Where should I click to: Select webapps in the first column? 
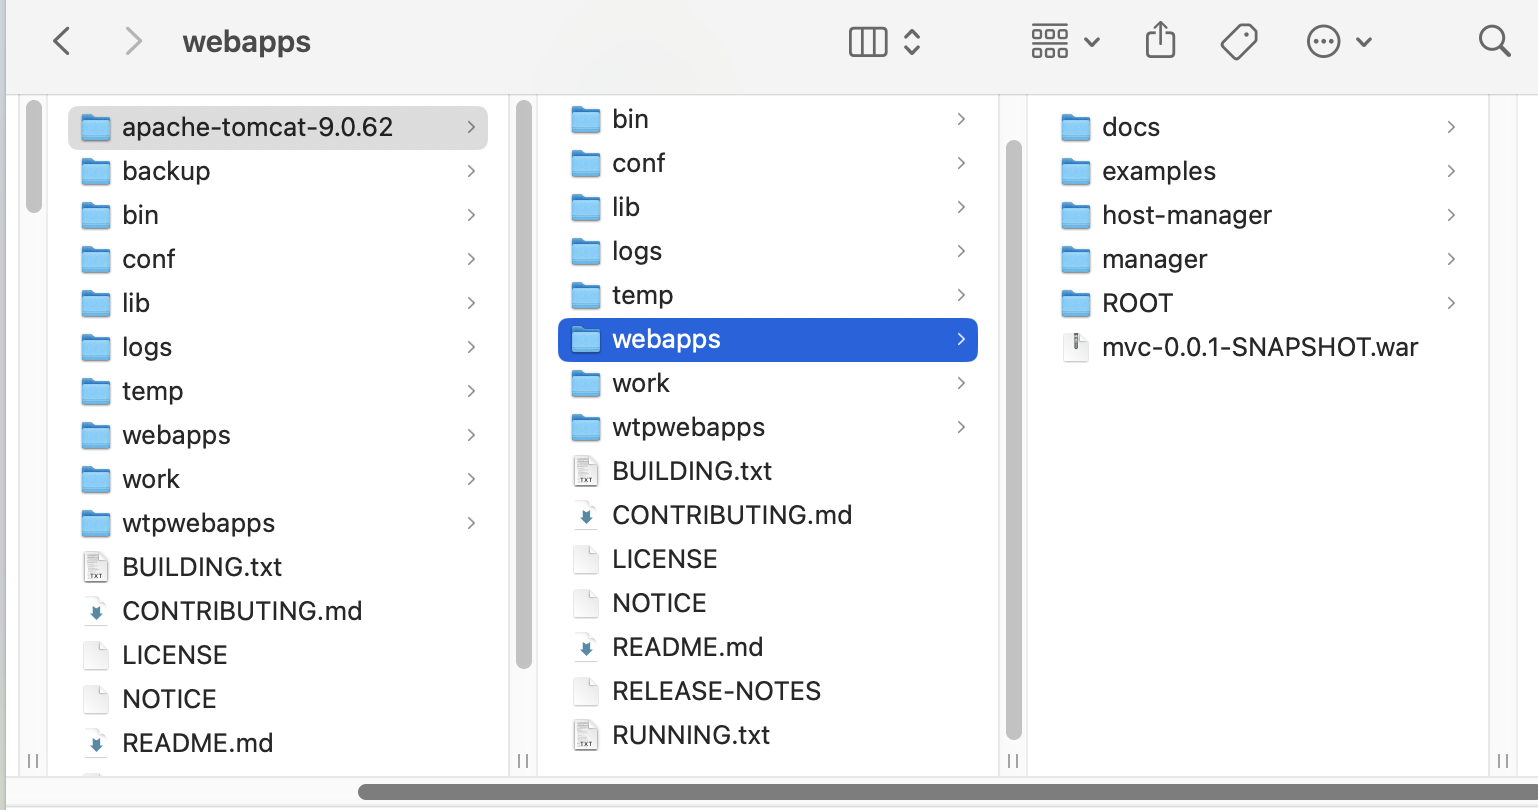pos(176,435)
